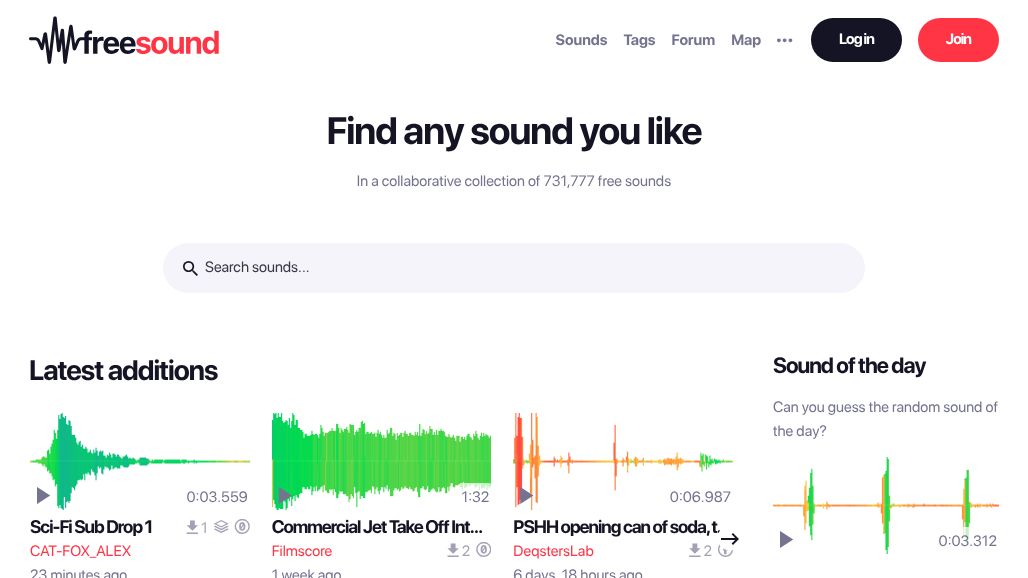
Task: Click the CC0 license icon on Sci-Fi Sub Drop 1
Action: pyautogui.click(x=242, y=526)
